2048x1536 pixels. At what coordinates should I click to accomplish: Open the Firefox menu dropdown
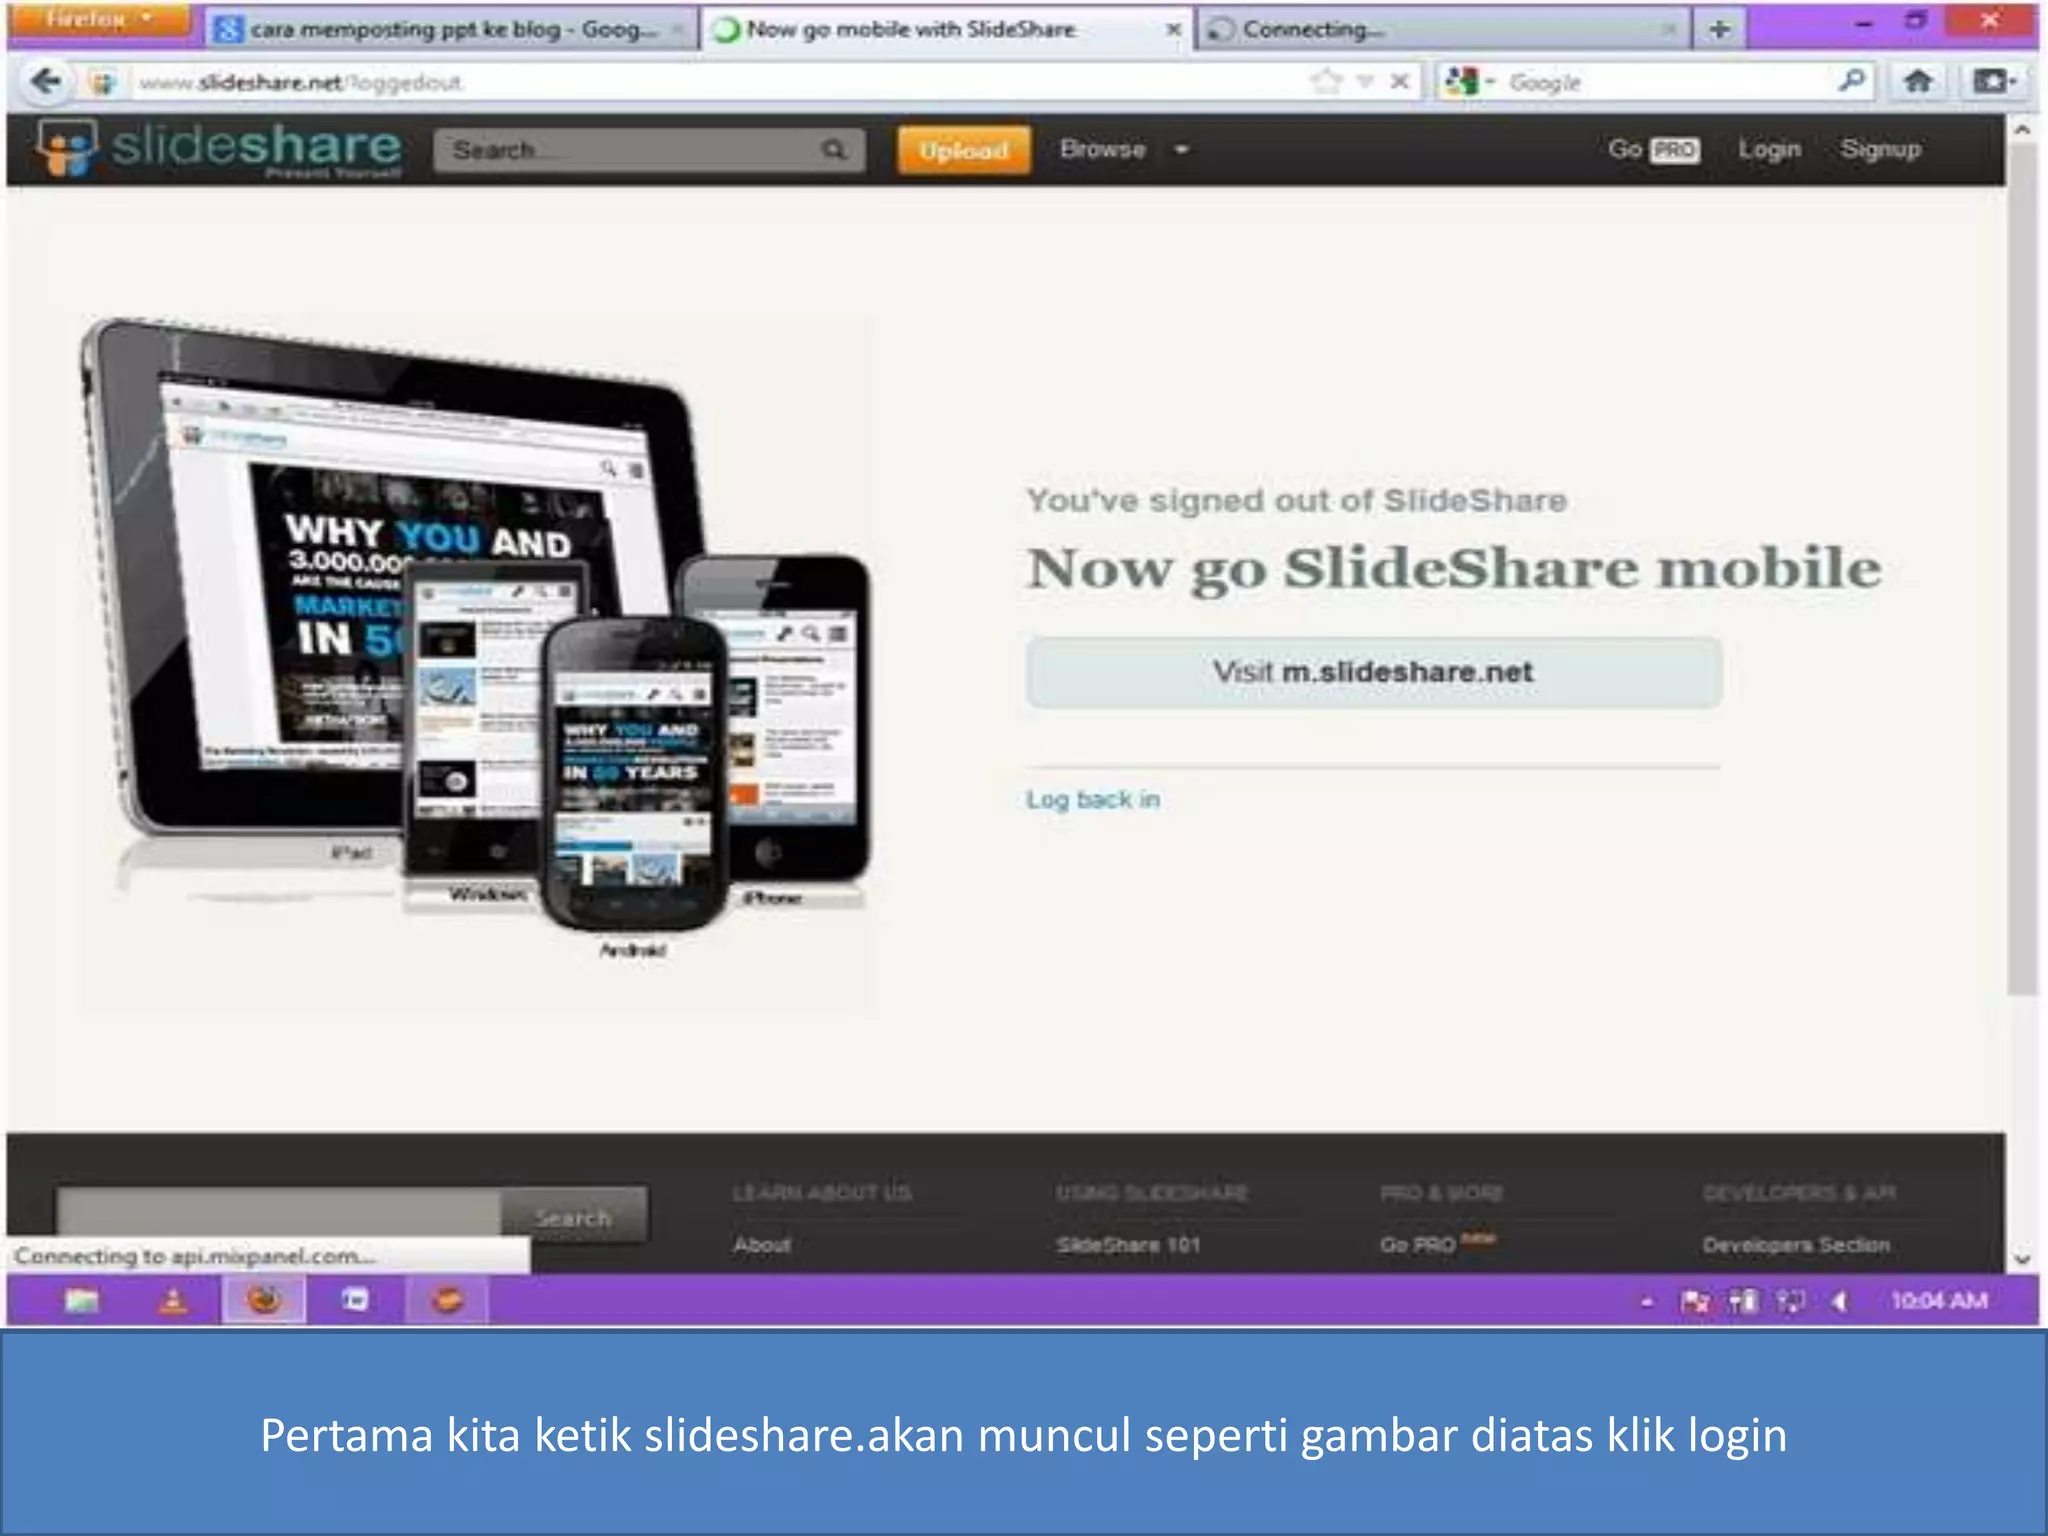[x=98, y=19]
